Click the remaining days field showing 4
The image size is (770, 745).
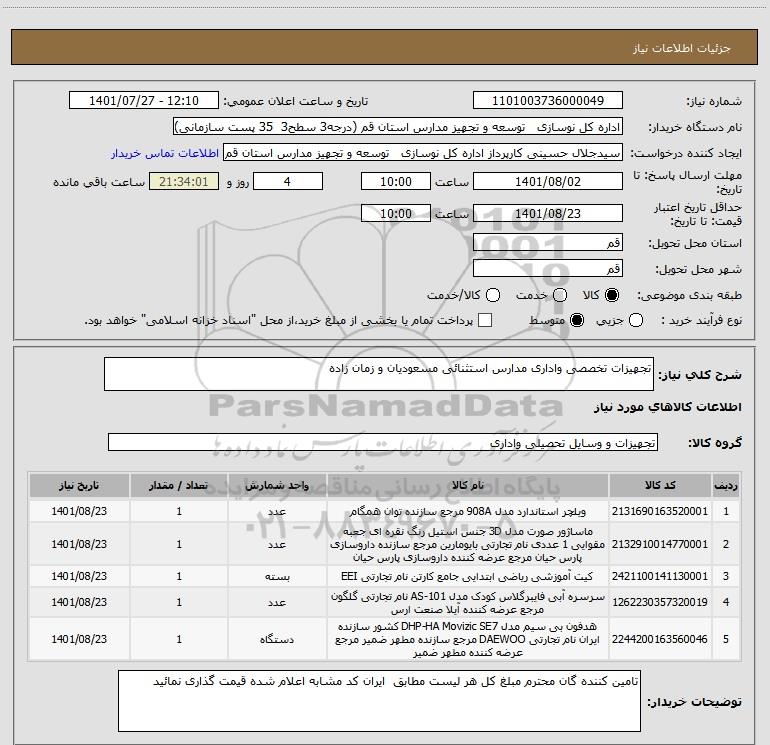287,182
